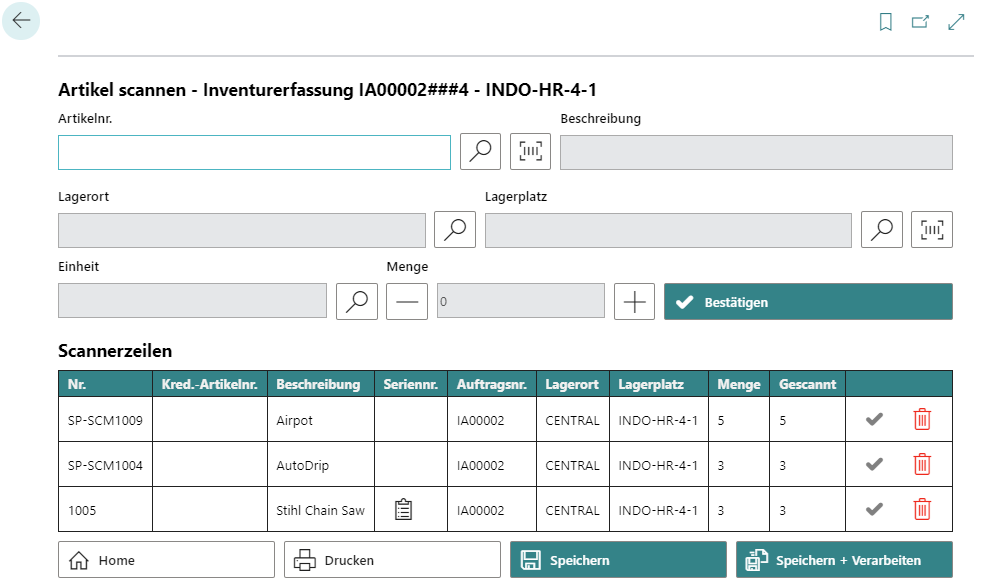Toggle the checkmark on AutoDrip row
The height and width of the screenshot is (584, 984).
(x=874, y=464)
